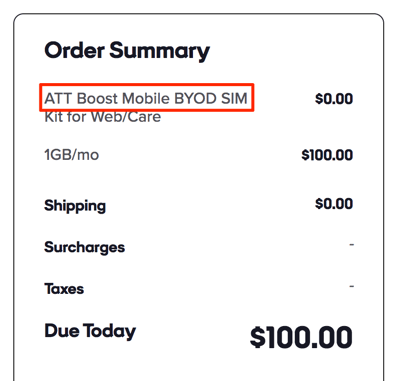This screenshot has height=381, width=400.
Task: Click the Shipping label
Action: tap(75, 206)
